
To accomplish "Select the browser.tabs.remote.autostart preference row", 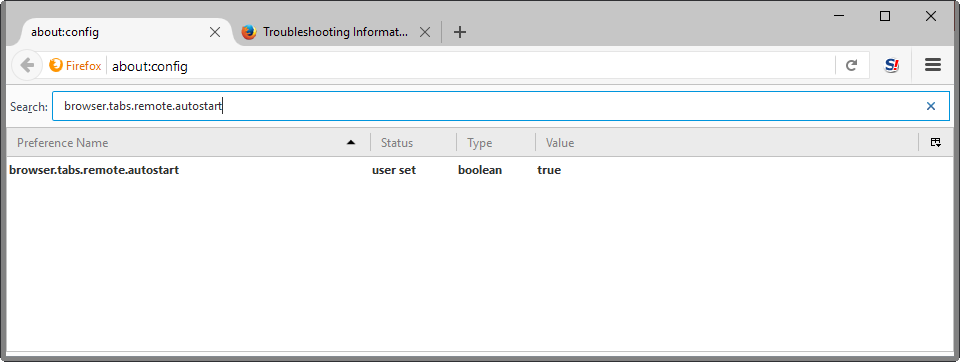I will tap(480, 170).
